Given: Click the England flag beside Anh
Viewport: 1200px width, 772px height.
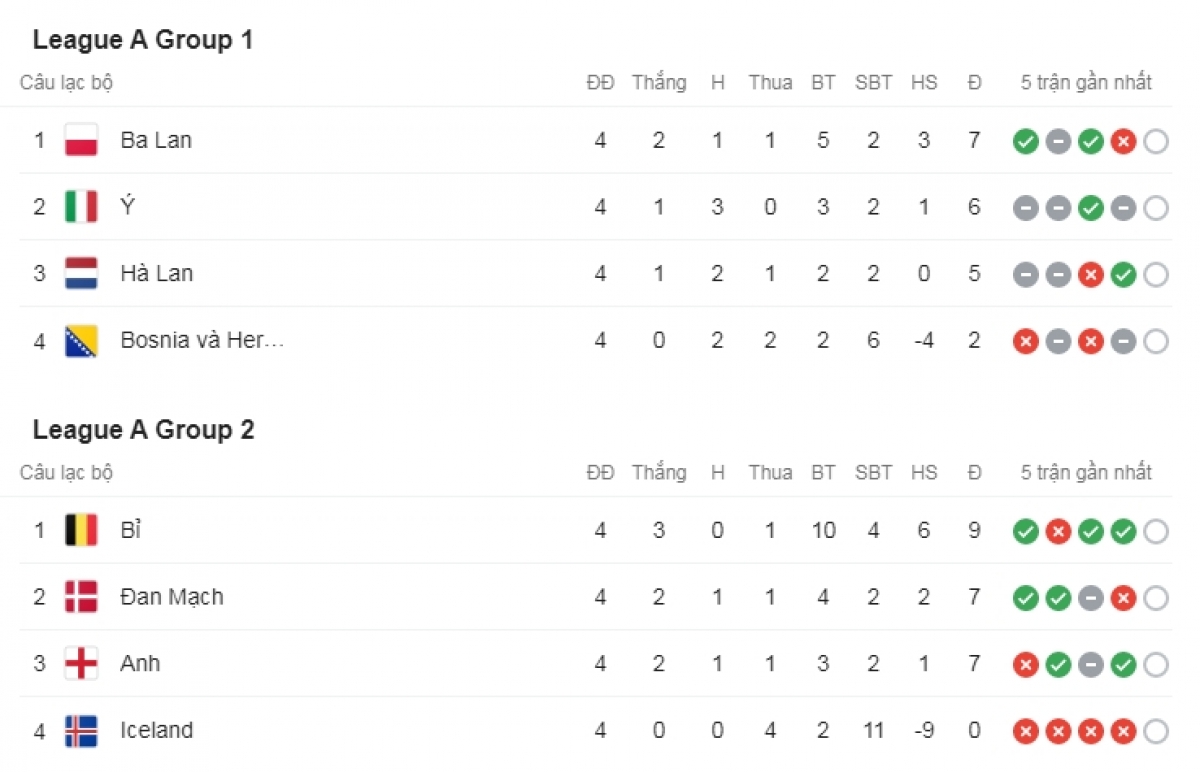Looking at the screenshot, I should click(x=81, y=664).
